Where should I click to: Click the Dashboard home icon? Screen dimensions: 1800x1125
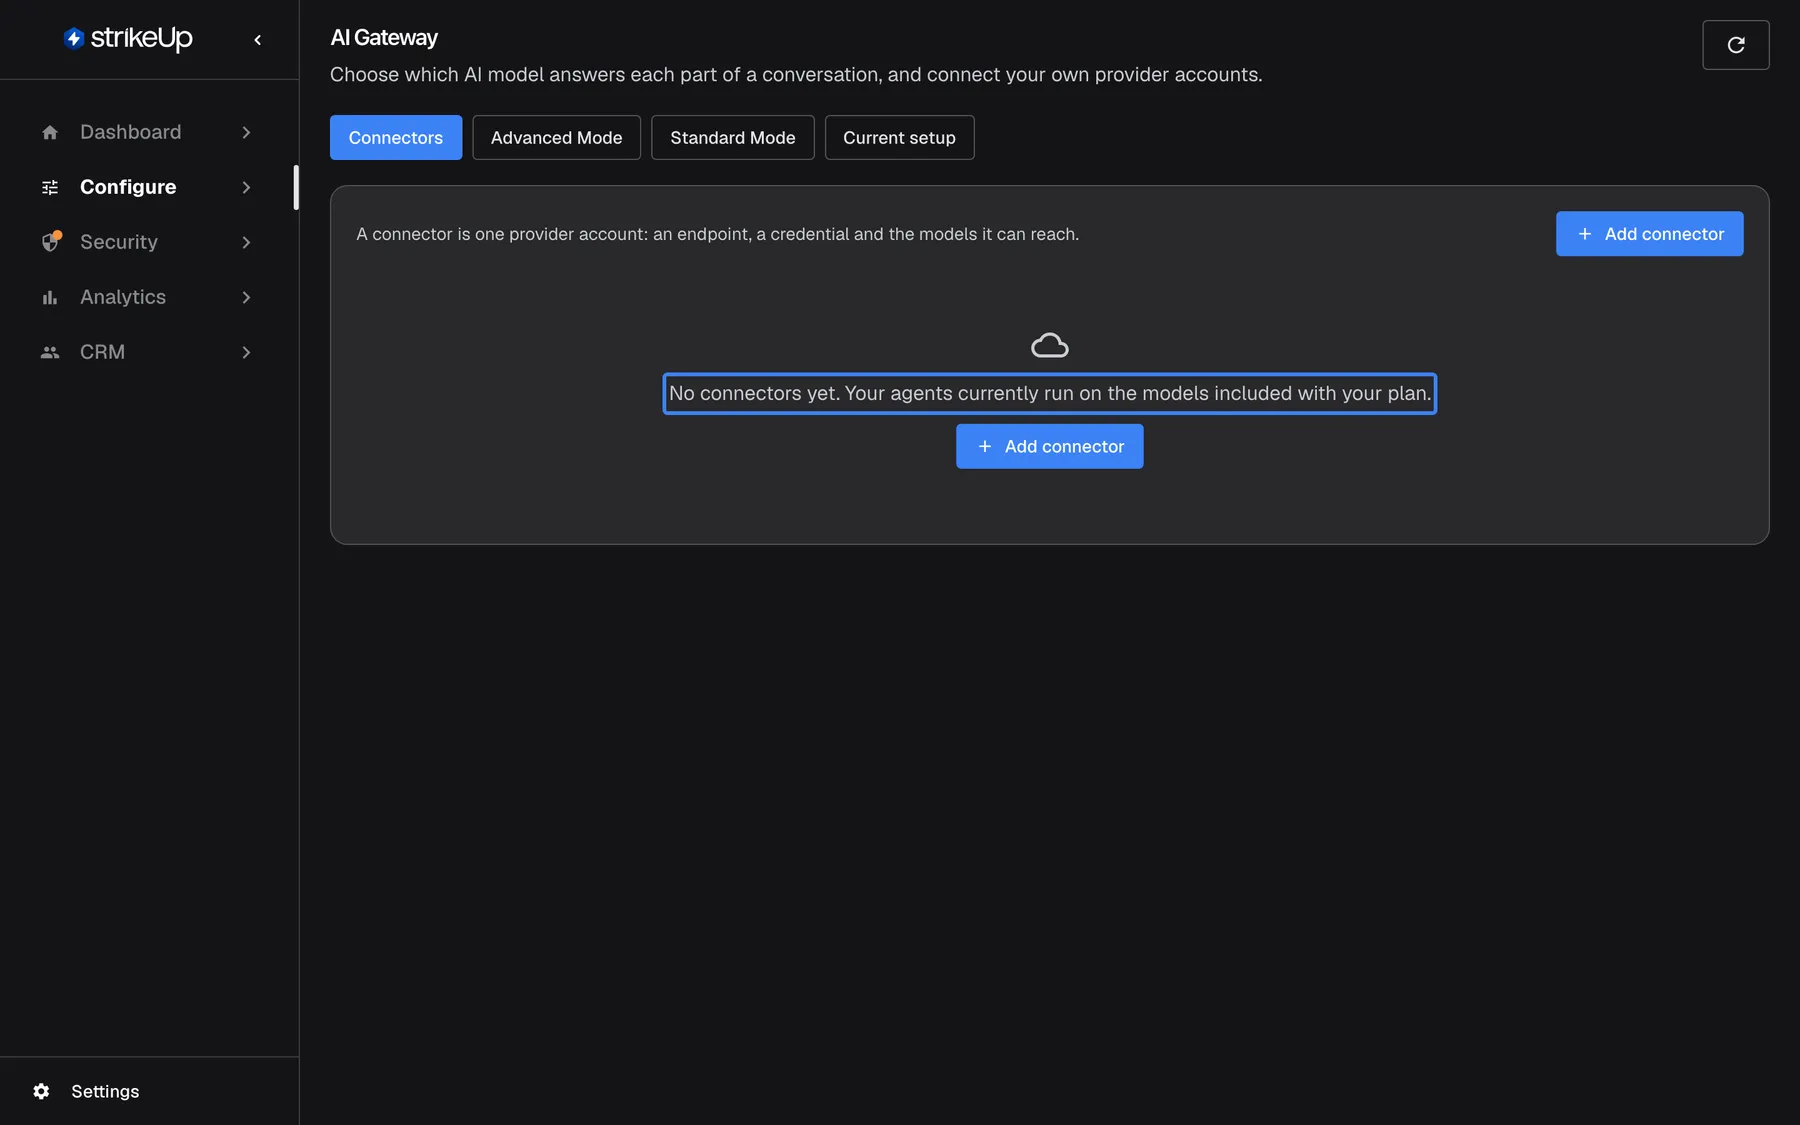pyautogui.click(x=50, y=132)
